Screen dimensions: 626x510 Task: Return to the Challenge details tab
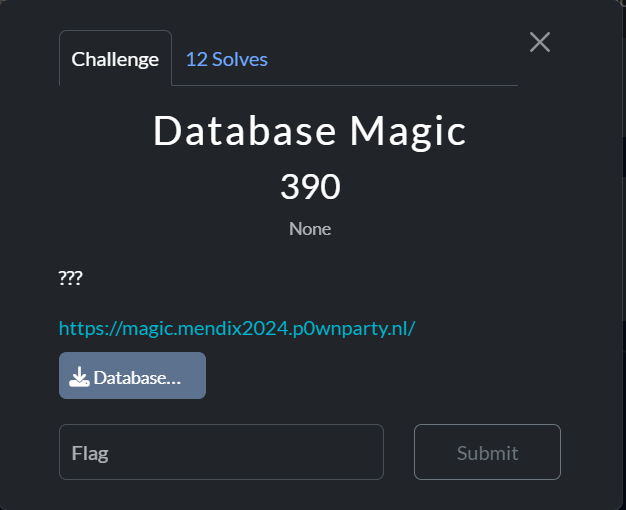[115, 58]
